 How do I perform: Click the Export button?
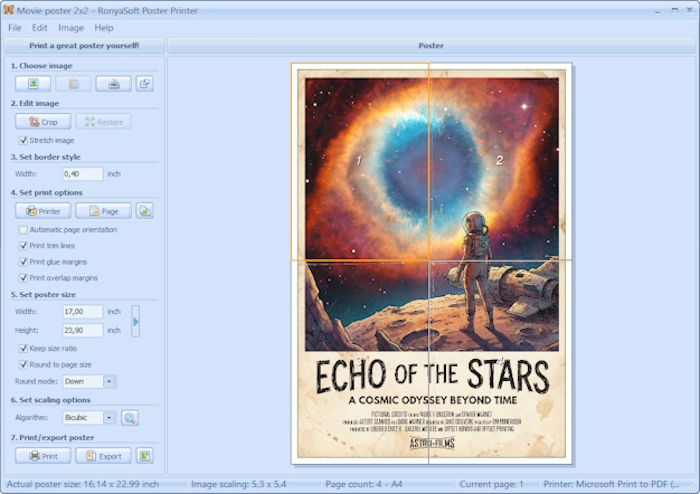tap(104, 456)
